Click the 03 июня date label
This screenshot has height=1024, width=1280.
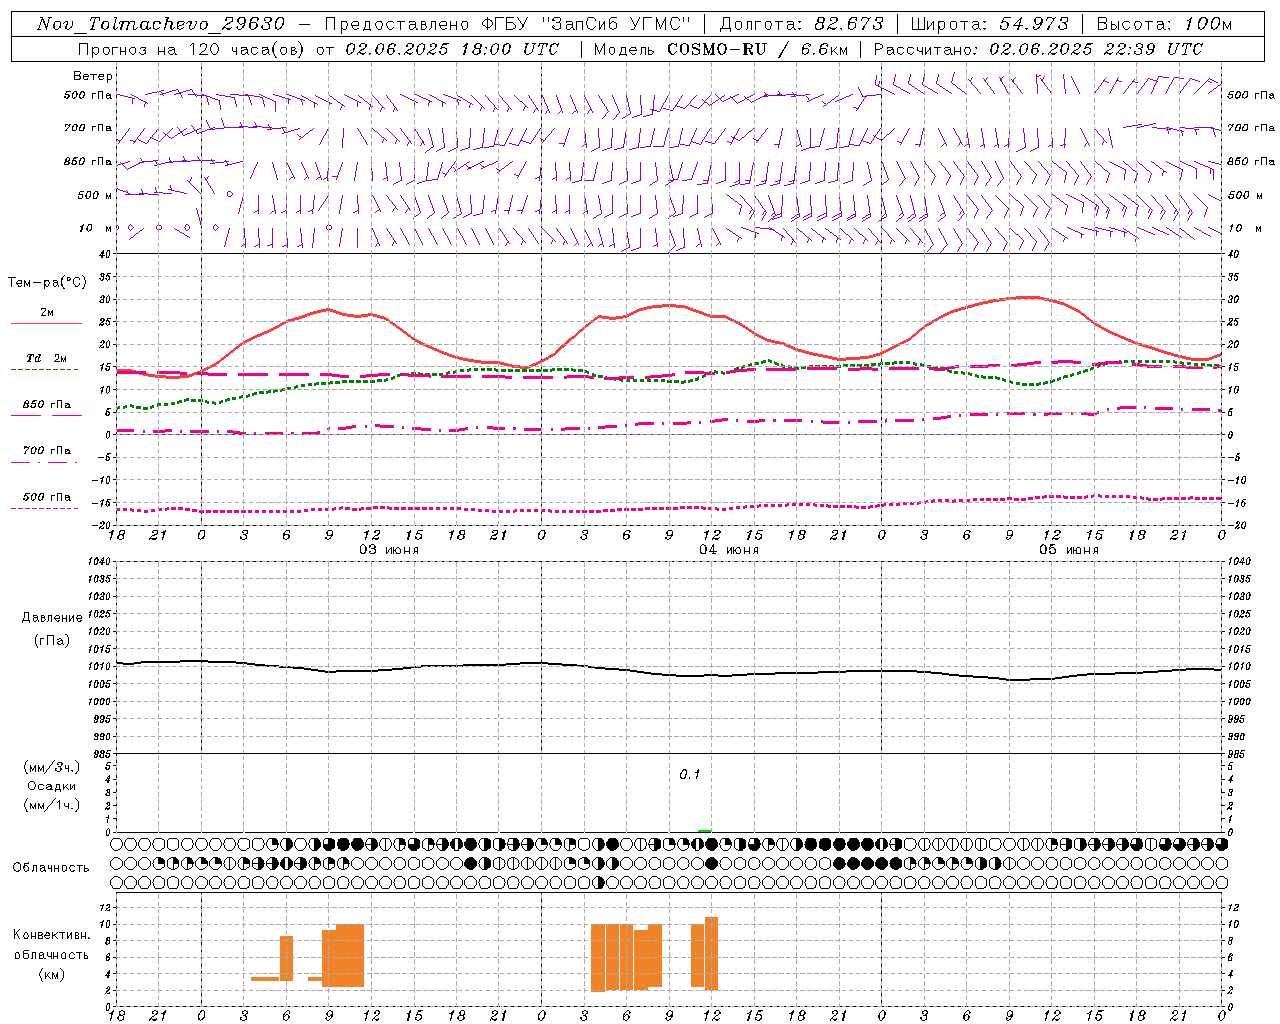[389, 550]
